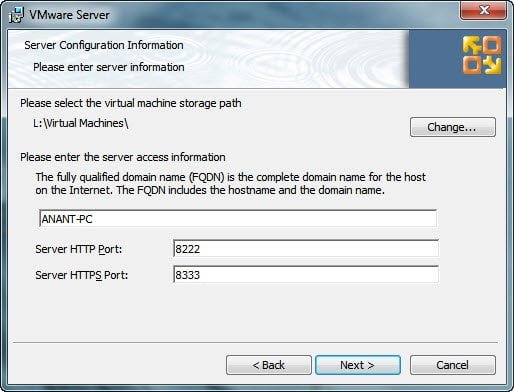Click the "Server HTTPS Port:" label
The image size is (514, 392).
point(82,275)
